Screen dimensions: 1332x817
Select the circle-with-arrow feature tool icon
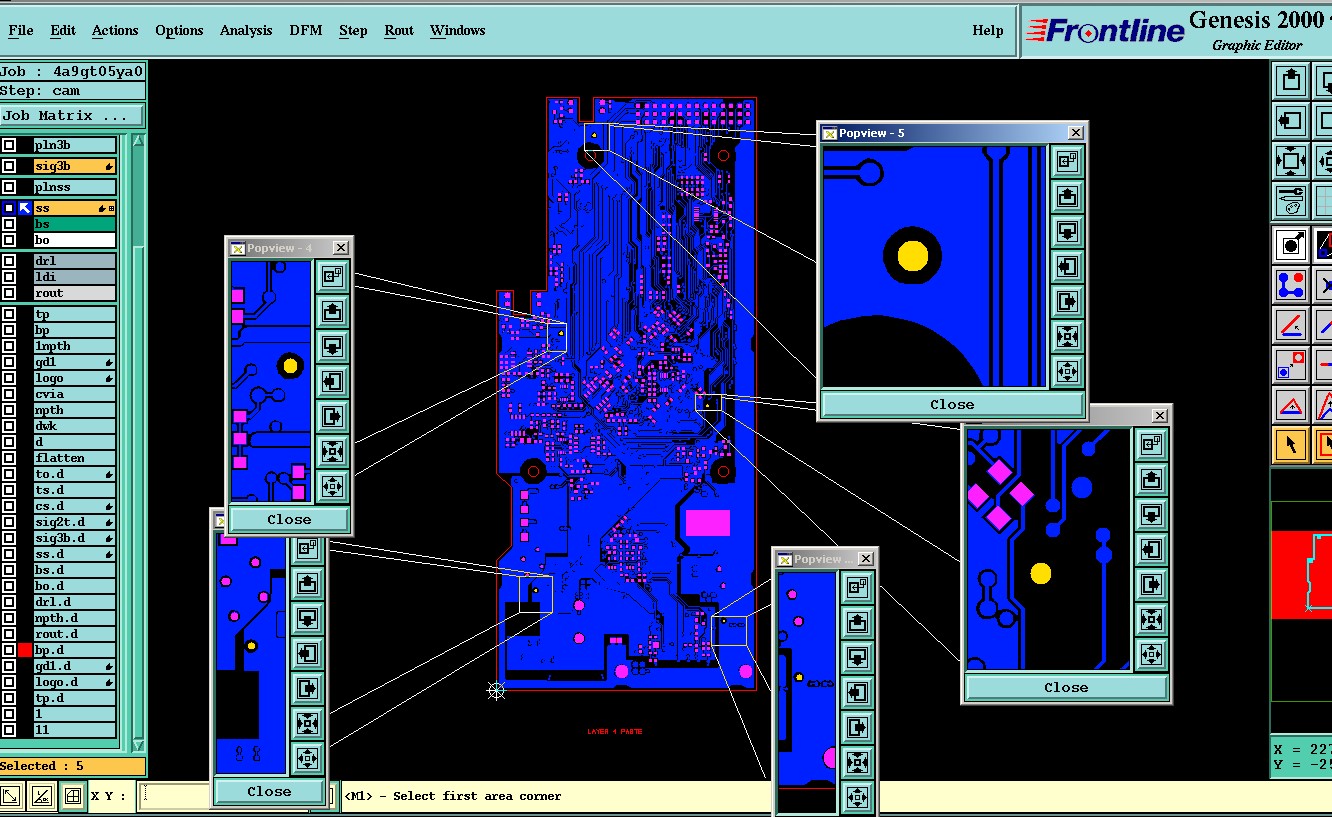point(1291,244)
